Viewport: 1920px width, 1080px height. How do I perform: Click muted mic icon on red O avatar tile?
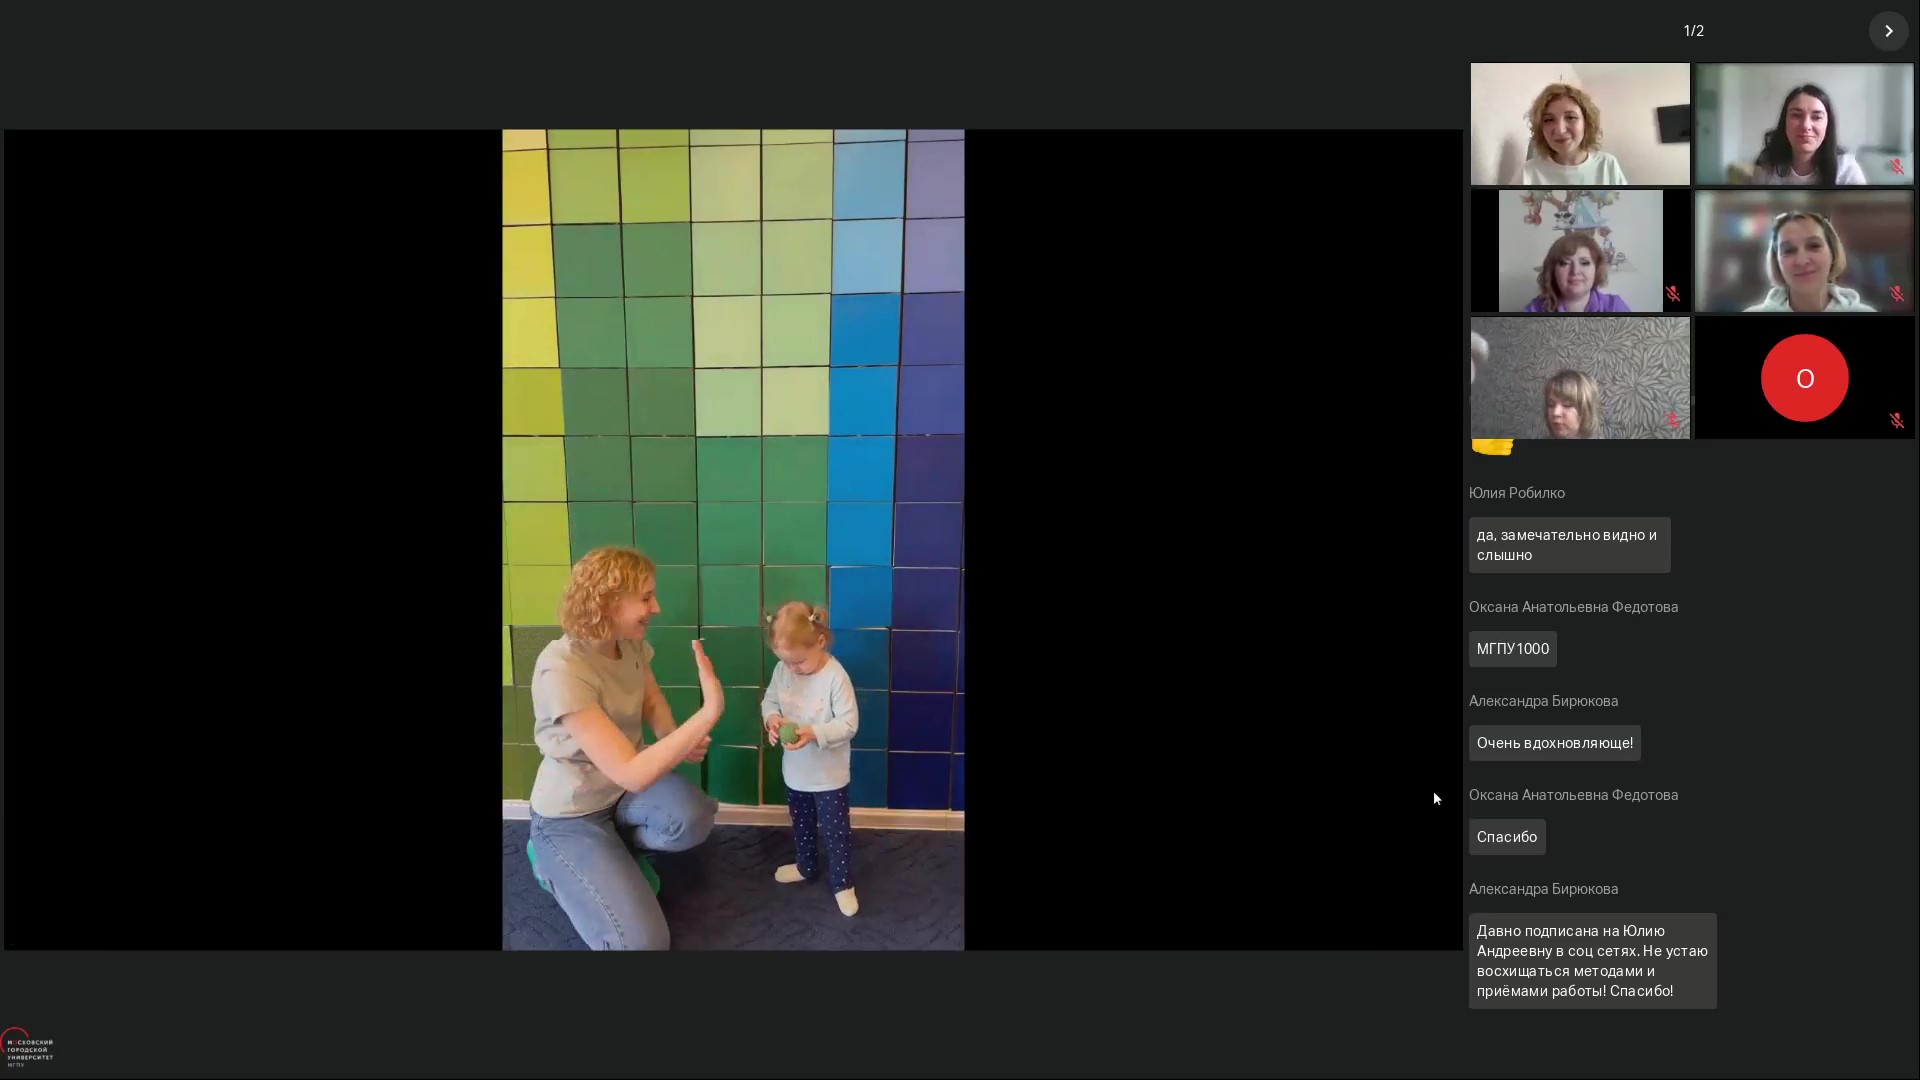pyautogui.click(x=1896, y=421)
